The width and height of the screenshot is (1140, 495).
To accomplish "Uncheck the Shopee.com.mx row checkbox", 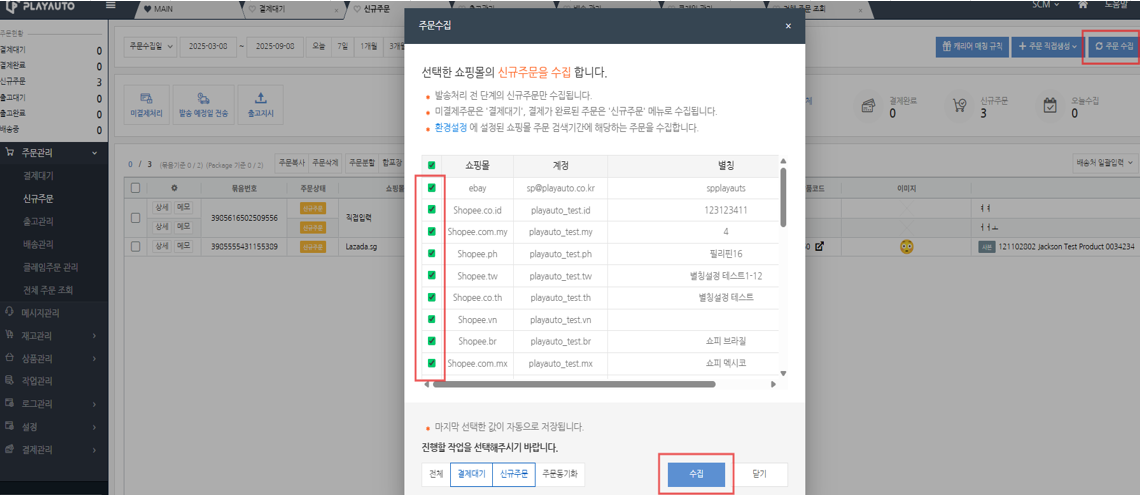I will point(431,363).
